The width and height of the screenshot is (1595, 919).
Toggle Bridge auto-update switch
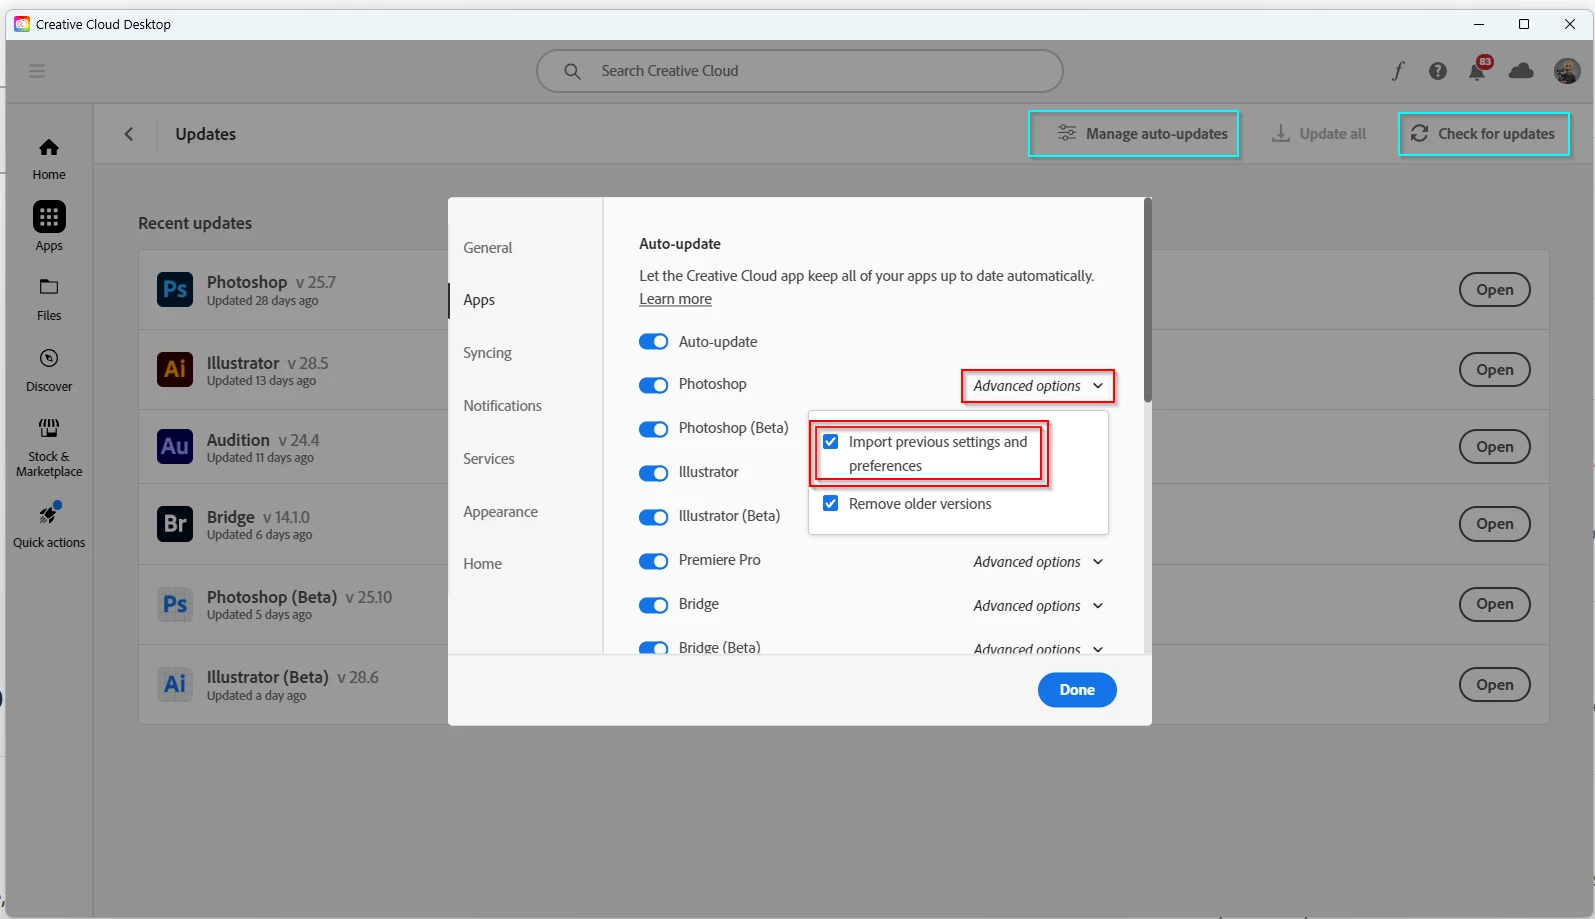coord(653,605)
